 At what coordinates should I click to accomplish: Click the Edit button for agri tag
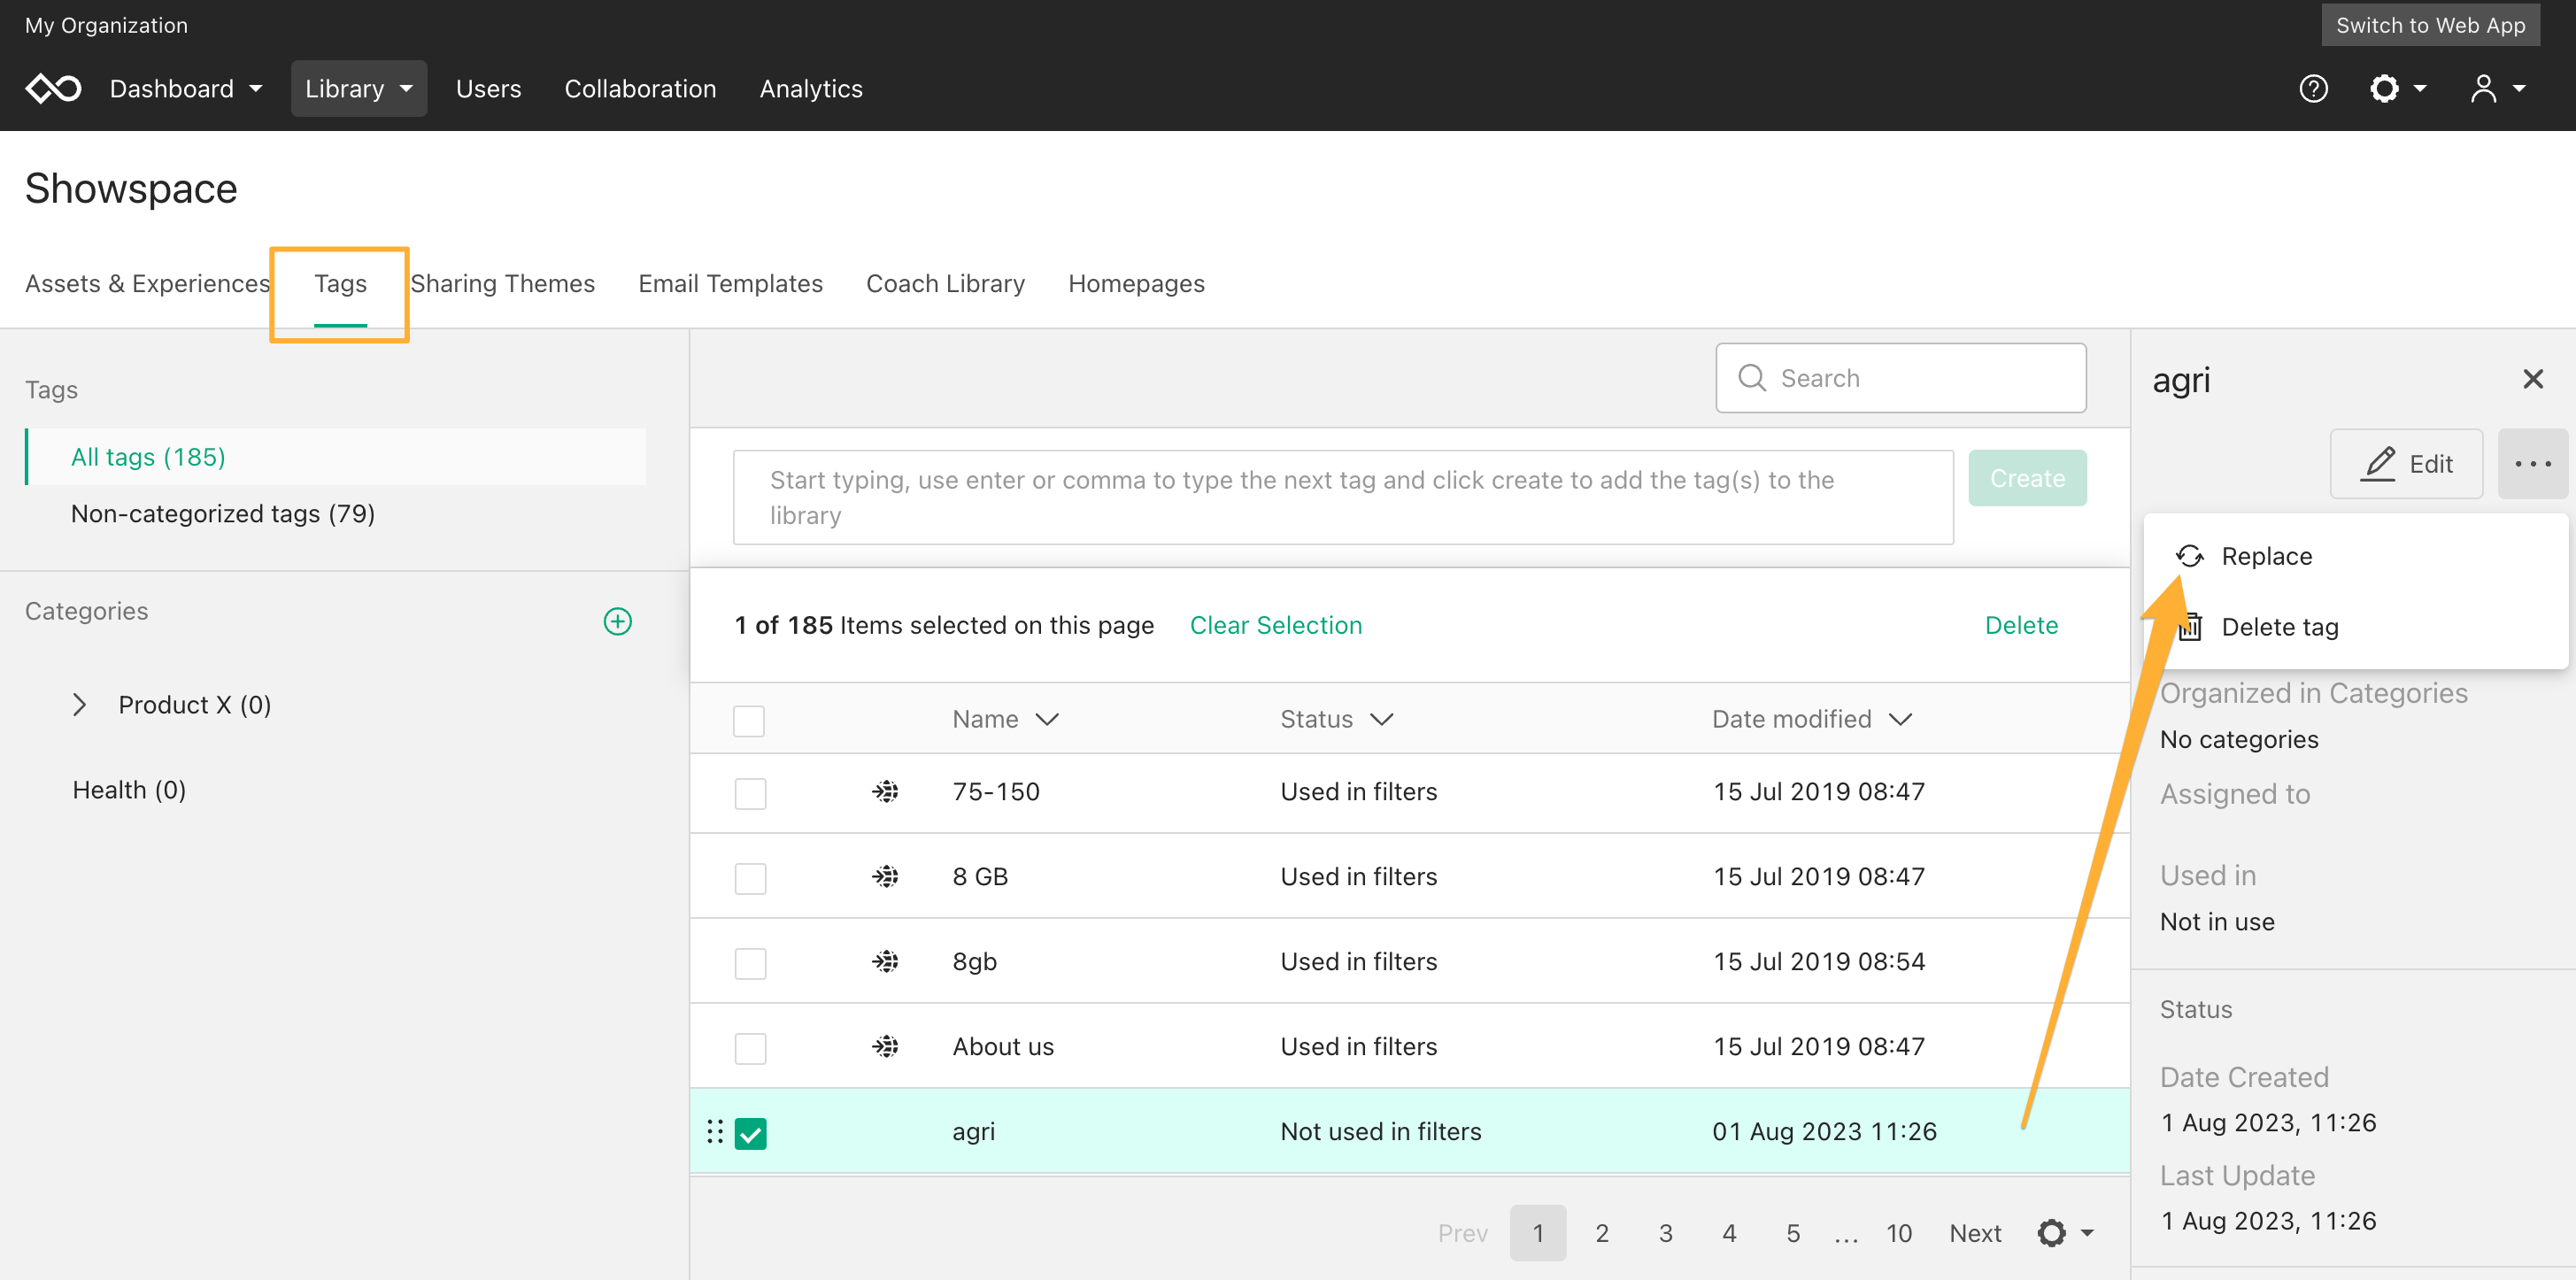point(2406,464)
